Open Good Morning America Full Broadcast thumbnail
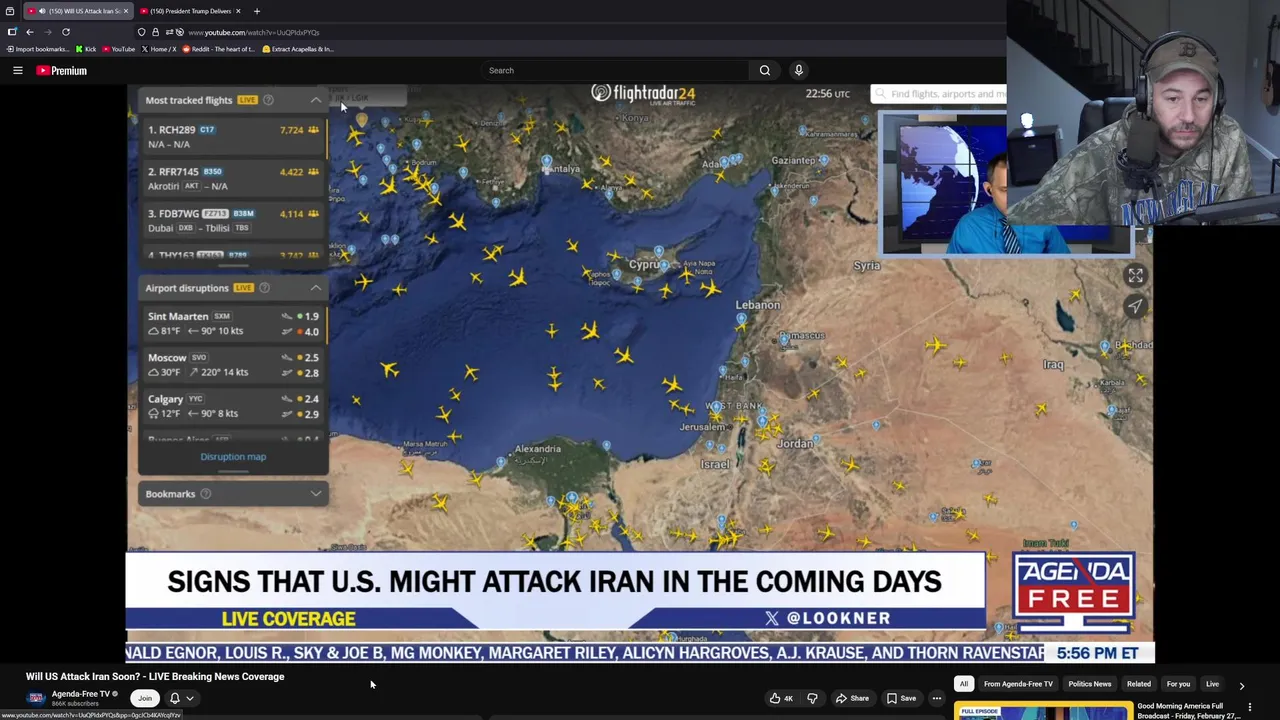The image size is (1280, 720). click(1043, 711)
